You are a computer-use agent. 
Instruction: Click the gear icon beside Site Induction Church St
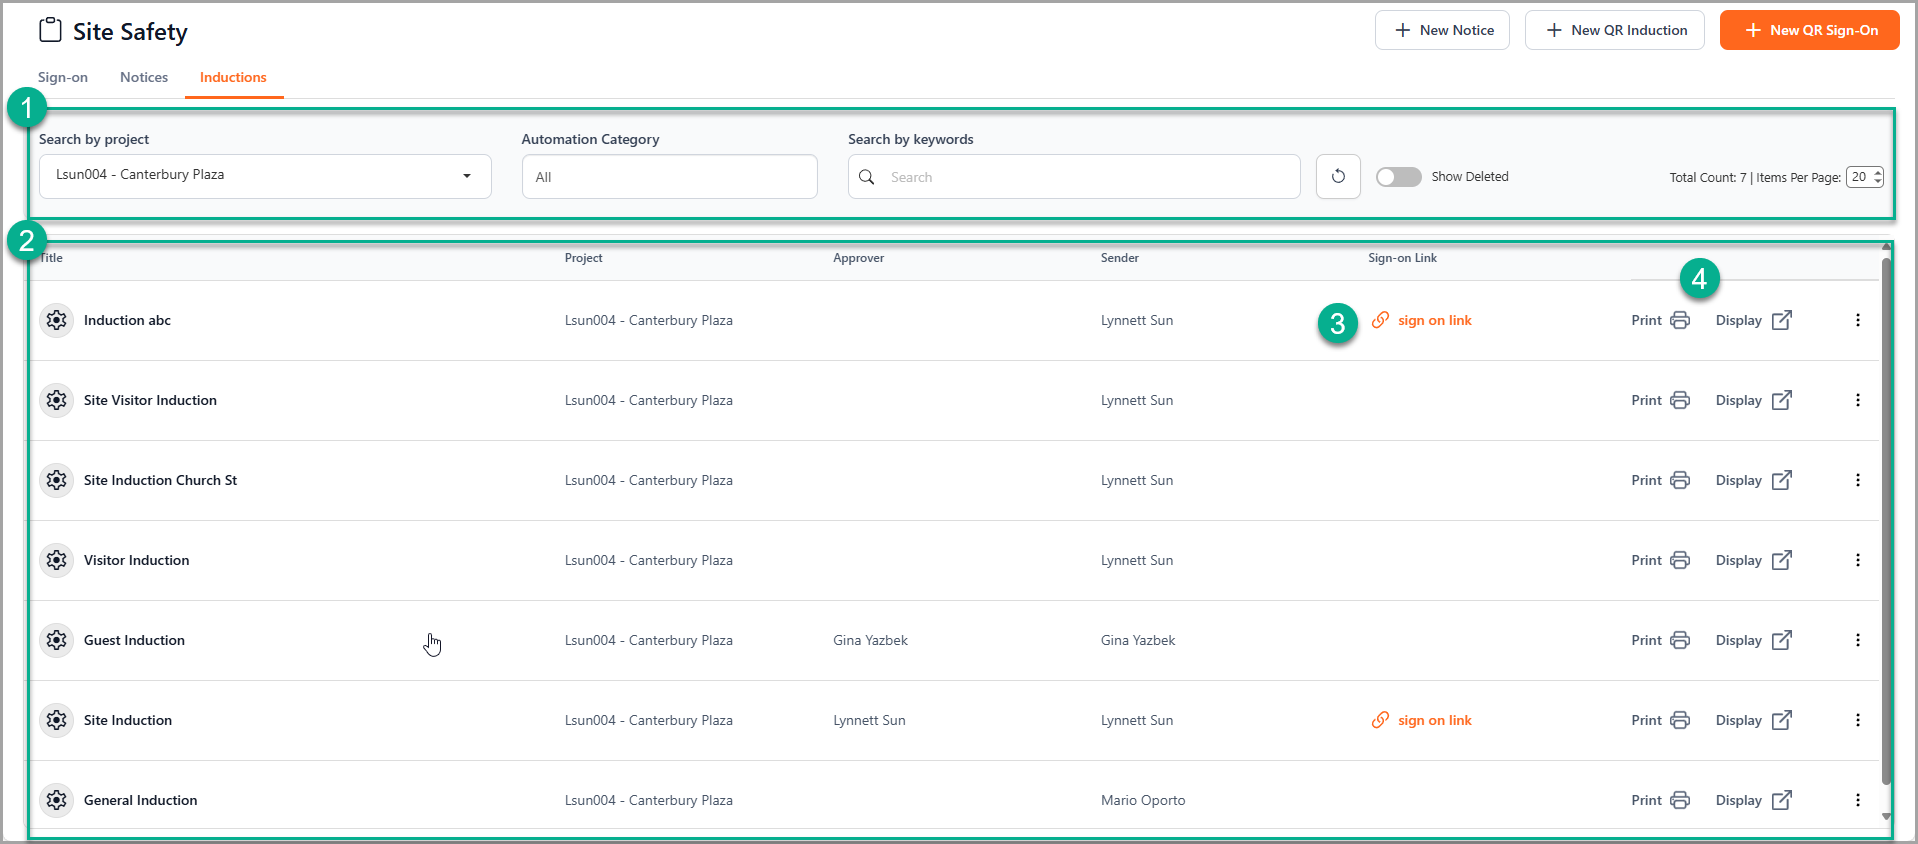(x=57, y=480)
